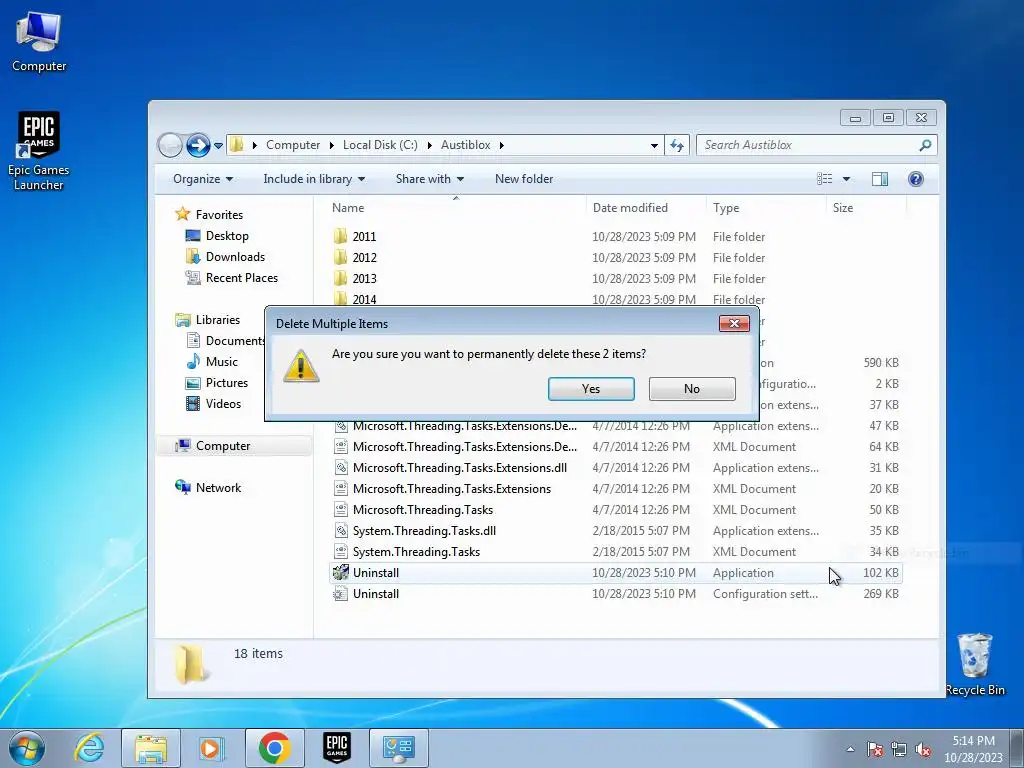Open the Computer desktop icon

pos(39,41)
